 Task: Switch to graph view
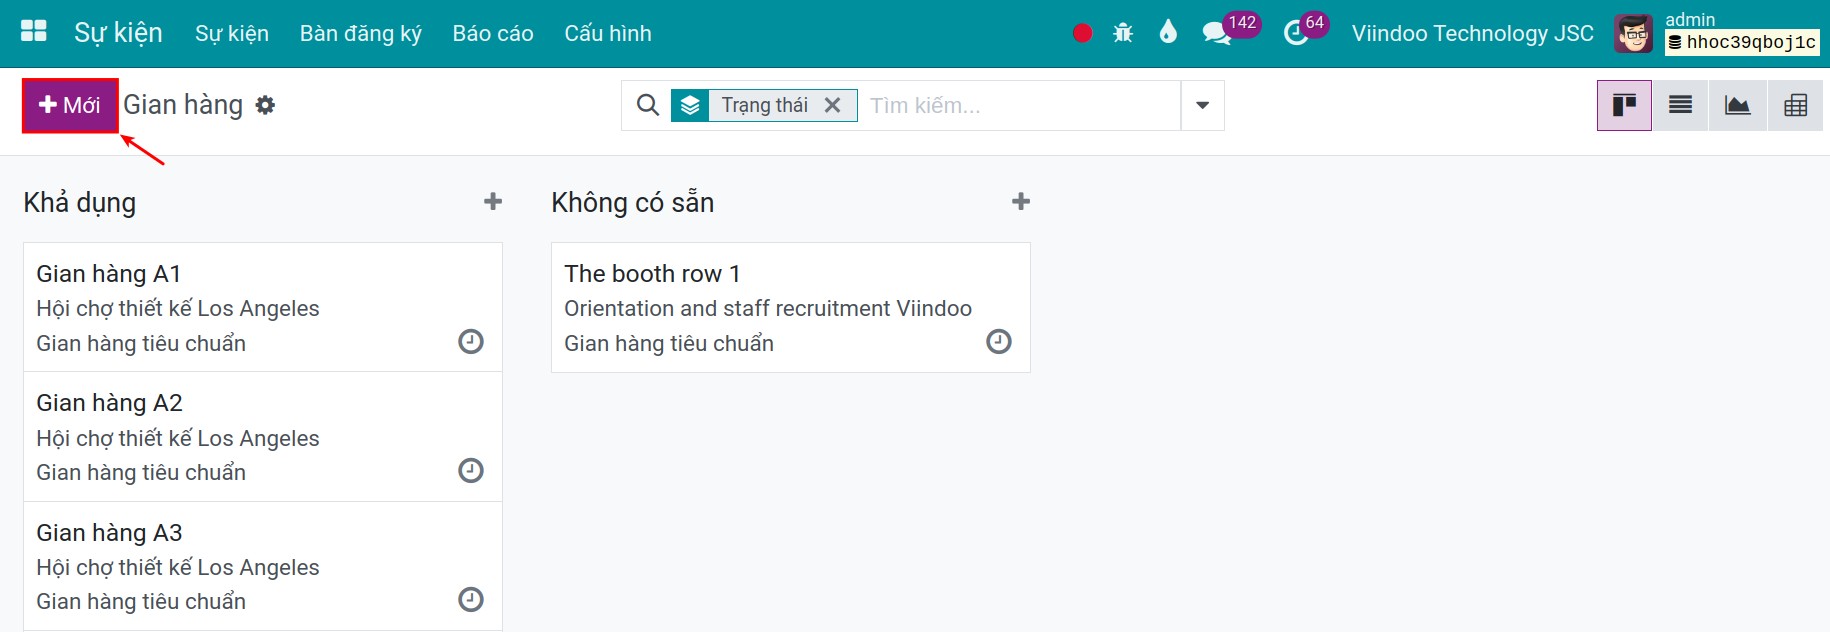coord(1738,105)
